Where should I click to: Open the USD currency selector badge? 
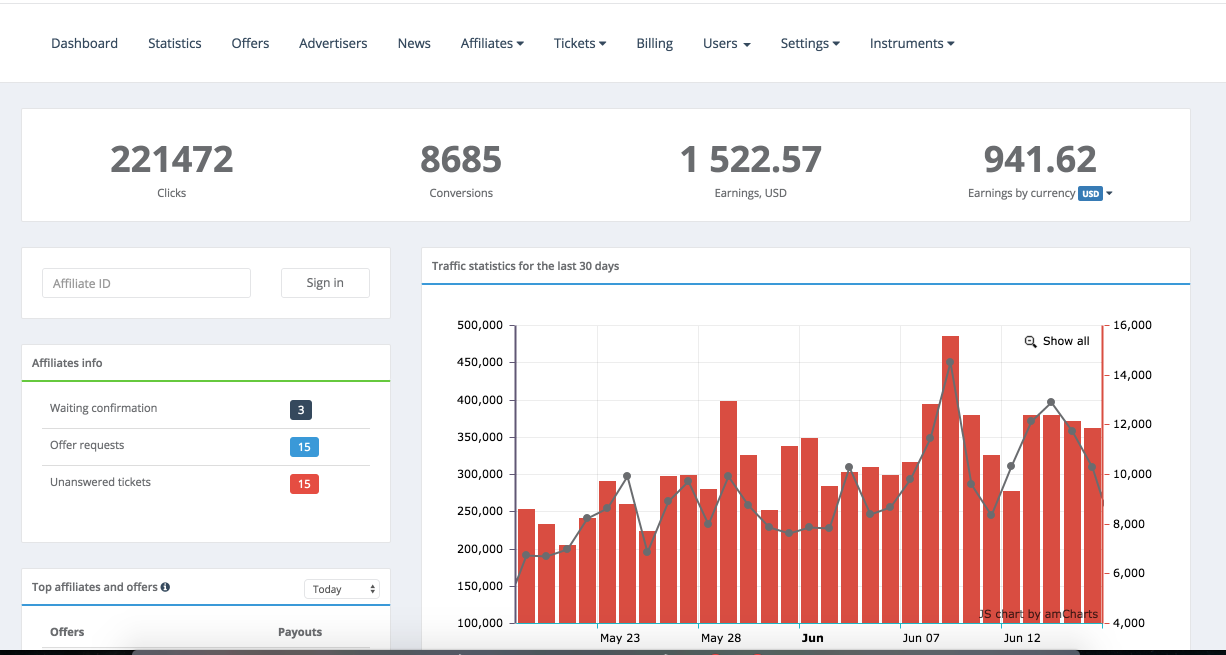(x=1090, y=194)
